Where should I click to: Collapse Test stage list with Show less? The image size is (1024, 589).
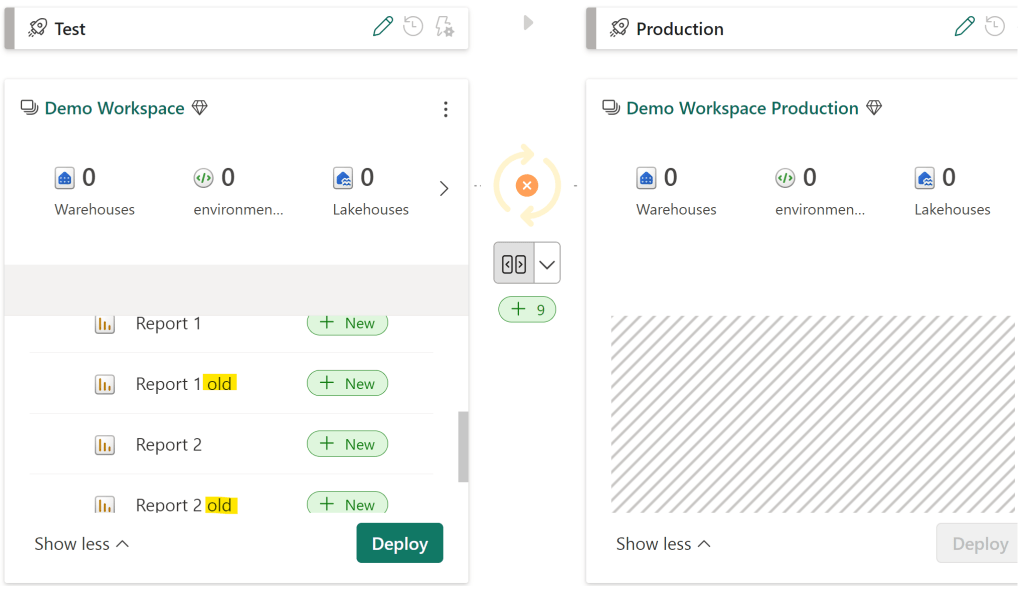tap(82, 544)
